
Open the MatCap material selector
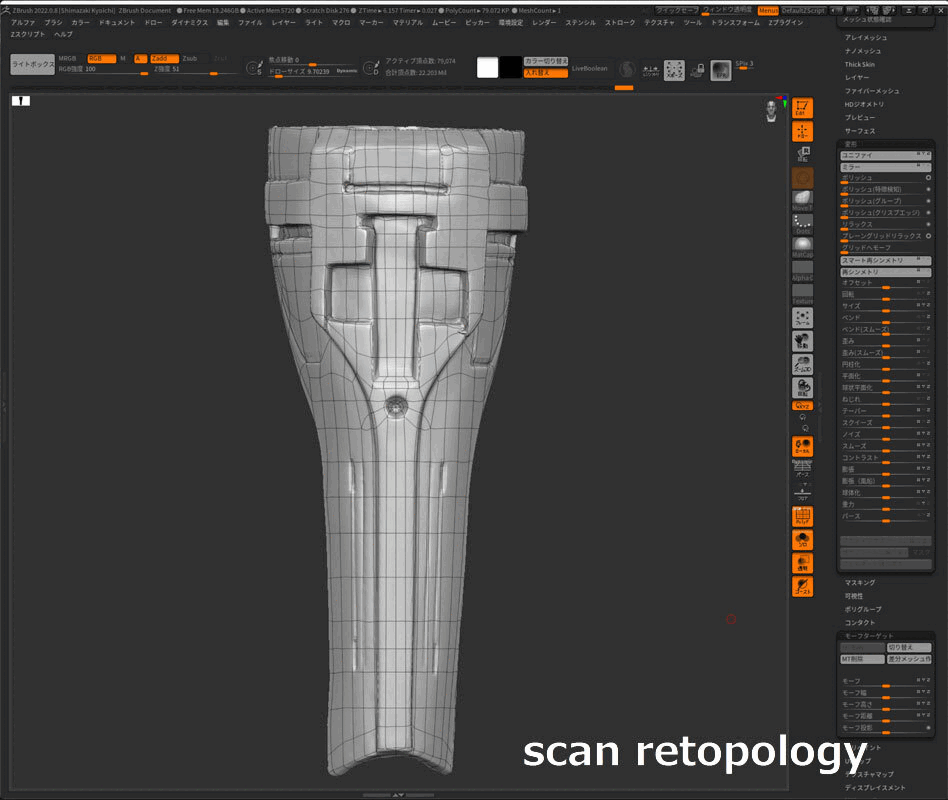(802, 247)
